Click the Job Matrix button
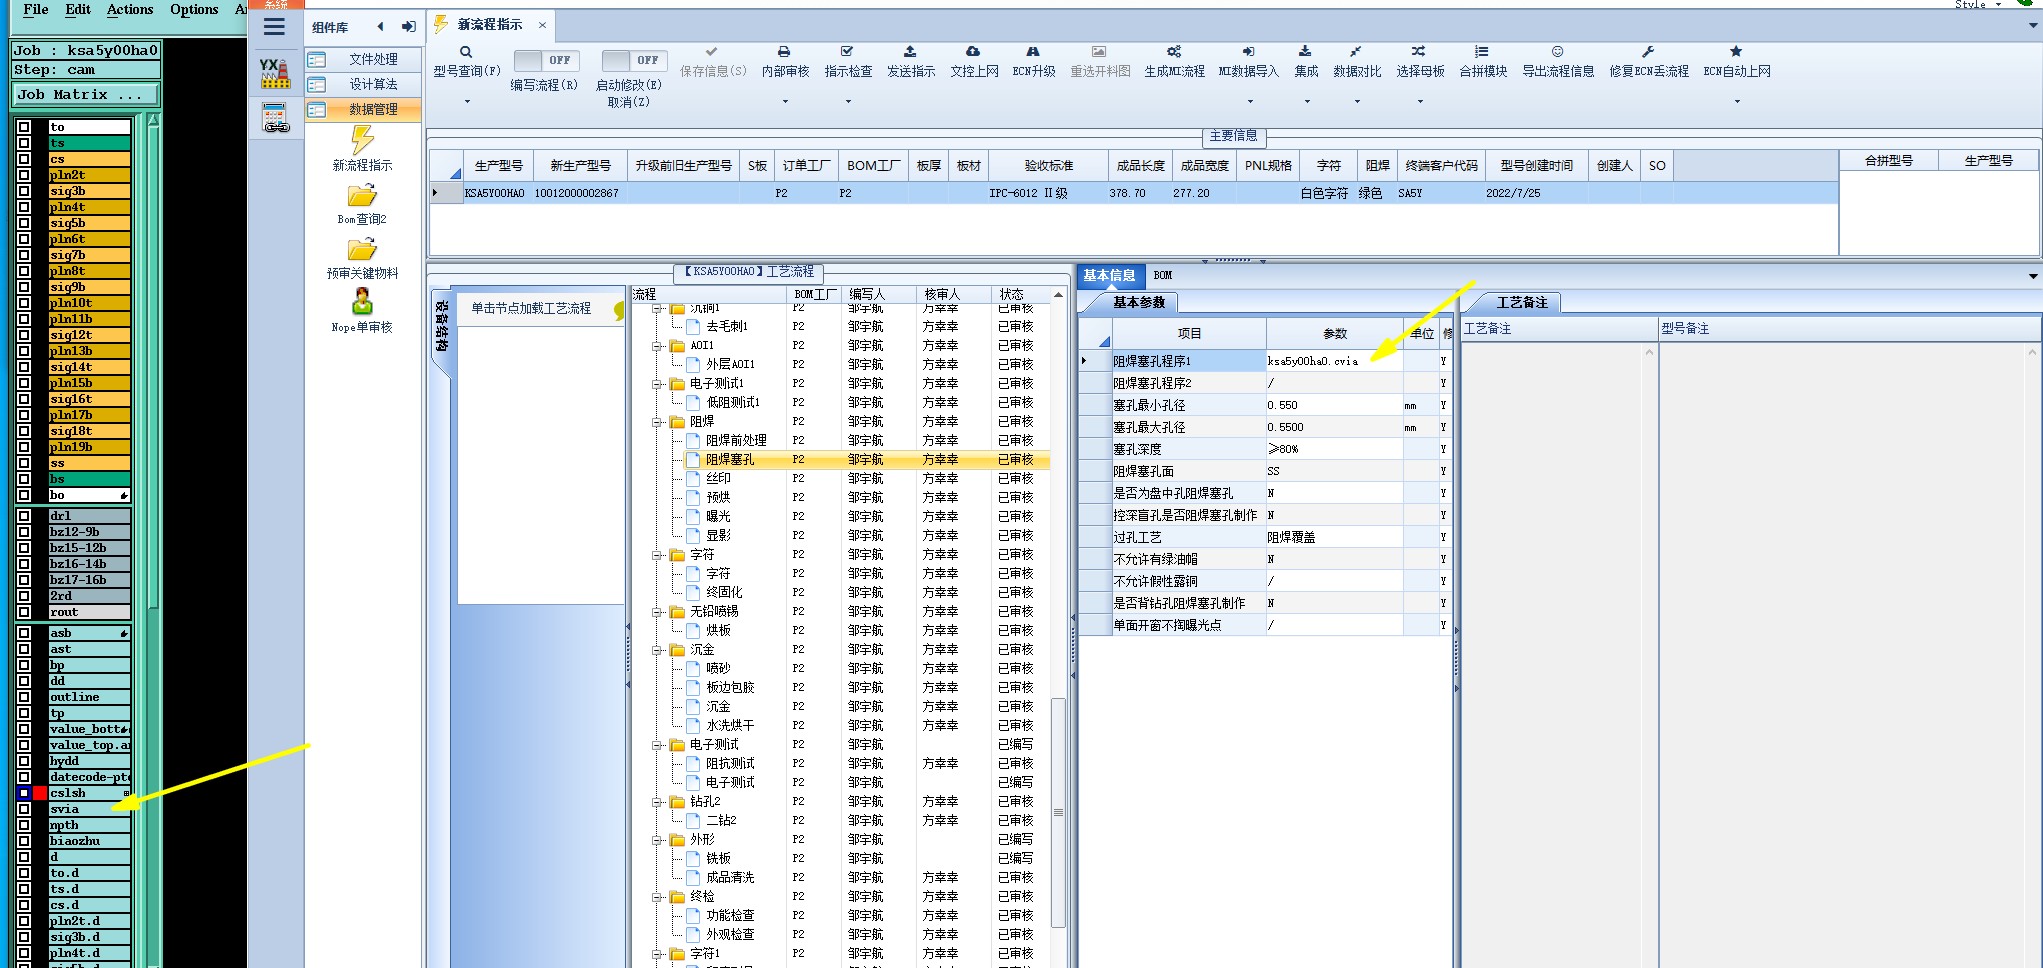Screen dimensions: 2043x968 point(86,94)
